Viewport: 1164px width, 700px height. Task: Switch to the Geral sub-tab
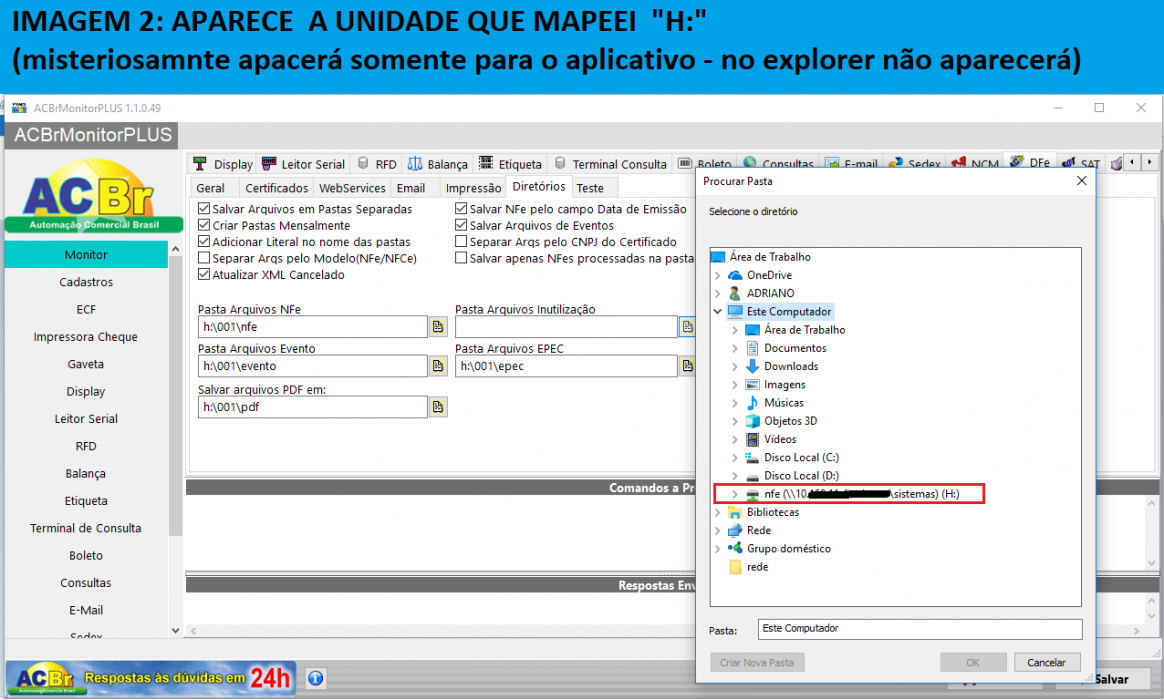click(x=211, y=189)
